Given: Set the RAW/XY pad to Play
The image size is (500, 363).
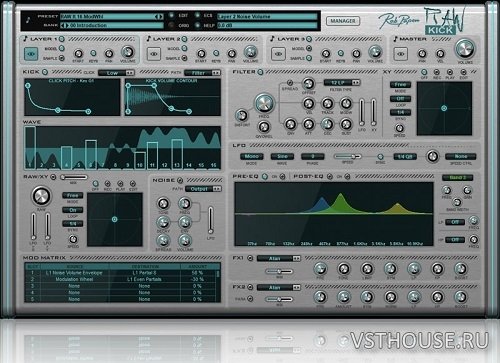Looking at the screenshot, I should click(120, 183).
